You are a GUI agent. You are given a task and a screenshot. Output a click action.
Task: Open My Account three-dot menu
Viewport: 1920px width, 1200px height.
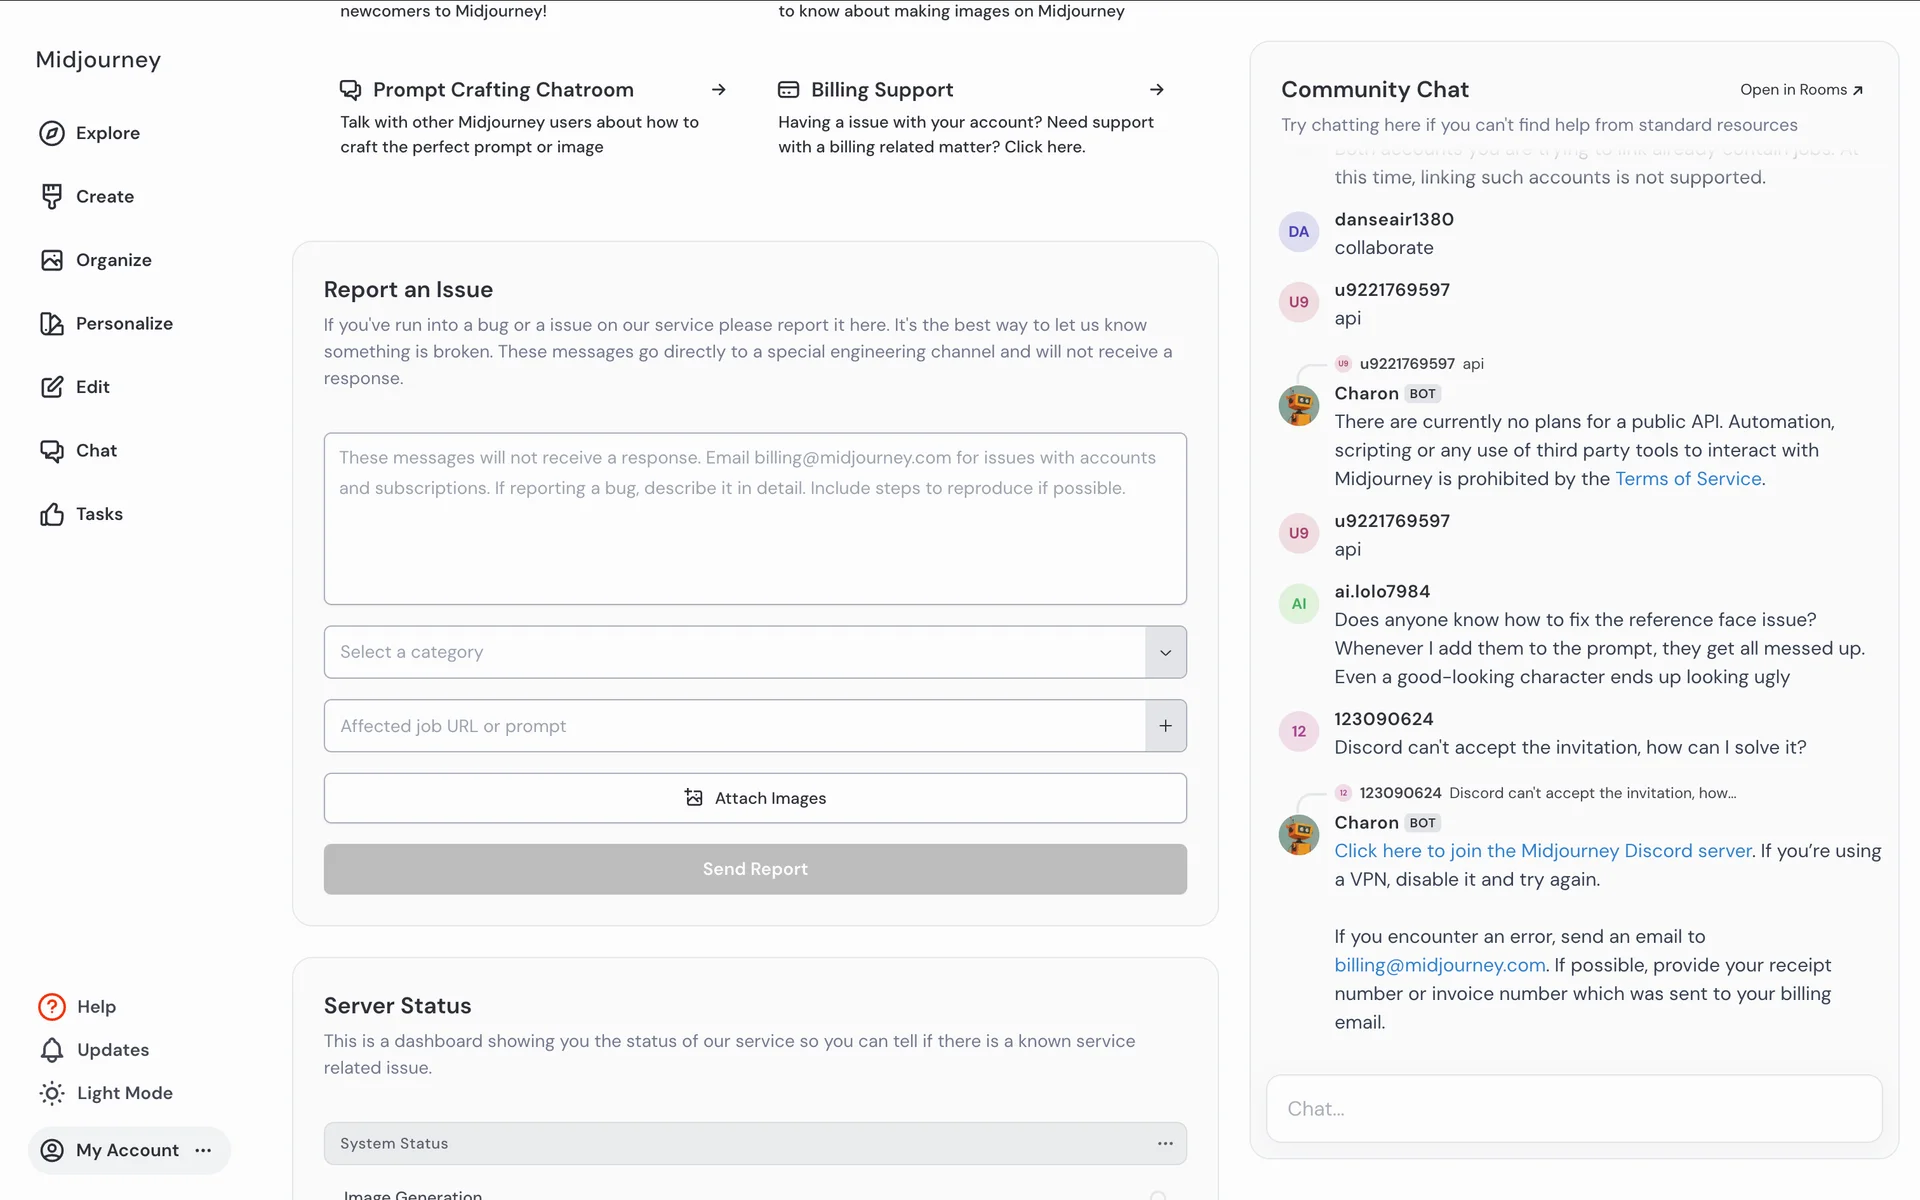point(203,1150)
